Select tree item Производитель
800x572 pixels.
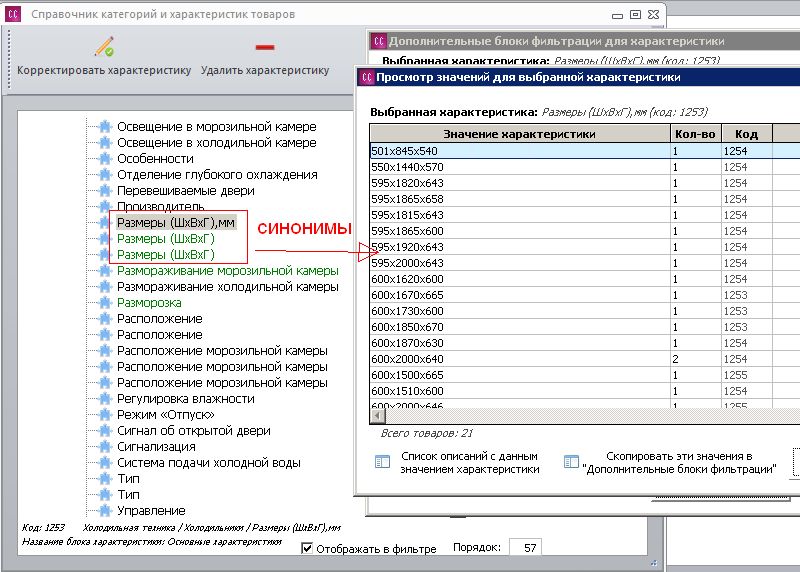[161, 206]
